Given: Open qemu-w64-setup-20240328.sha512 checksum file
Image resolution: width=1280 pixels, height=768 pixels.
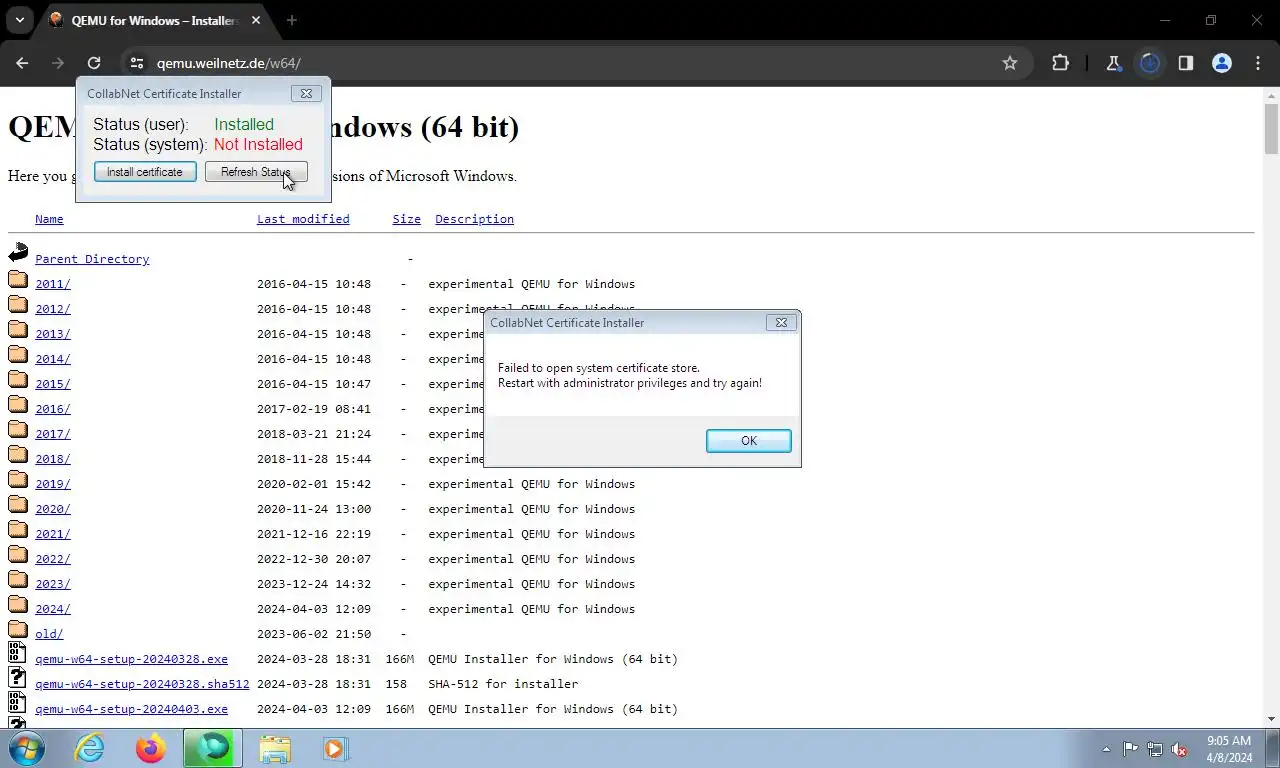Looking at the screenshot, I should (x=142, y=684).
